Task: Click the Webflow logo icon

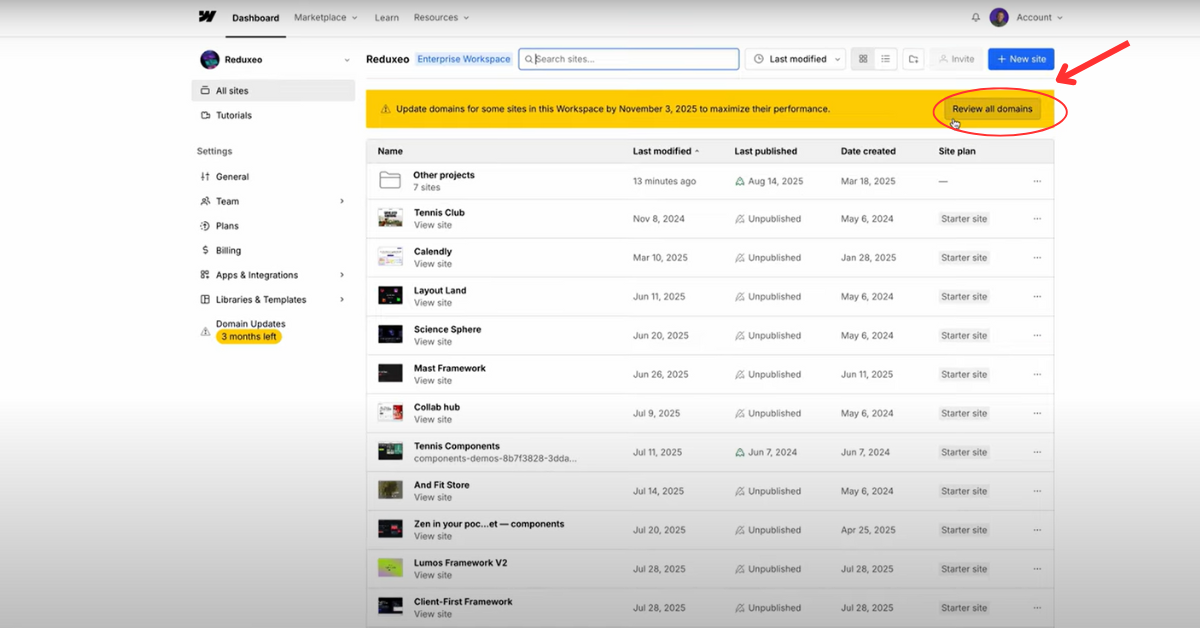Action: pyautogui.click(x=207, y=17)
